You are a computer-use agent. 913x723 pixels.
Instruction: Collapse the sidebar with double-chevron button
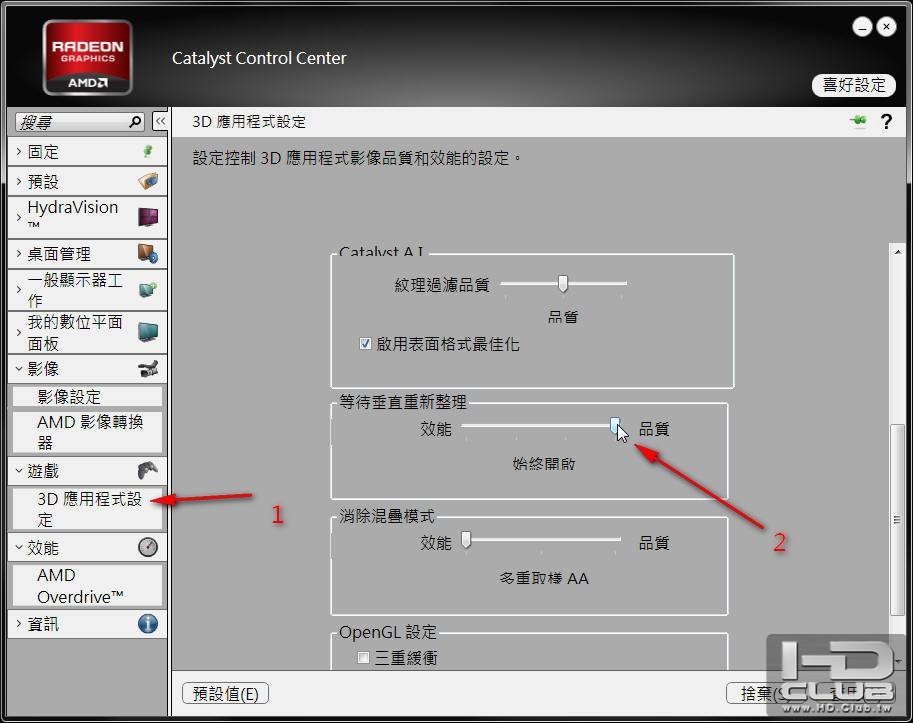160,122
